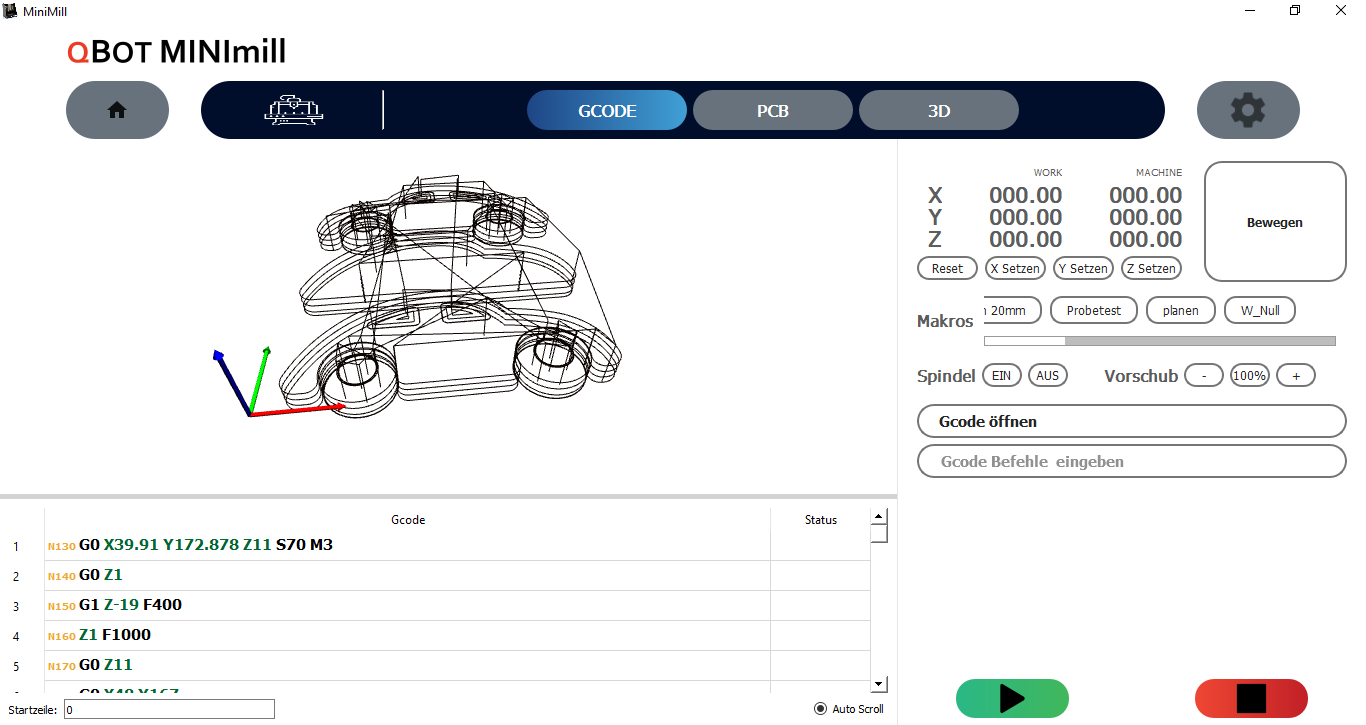Start the job with the green play button
Screen dimensions: 1366x725
pyautogui.click(x=1012, y=698)
